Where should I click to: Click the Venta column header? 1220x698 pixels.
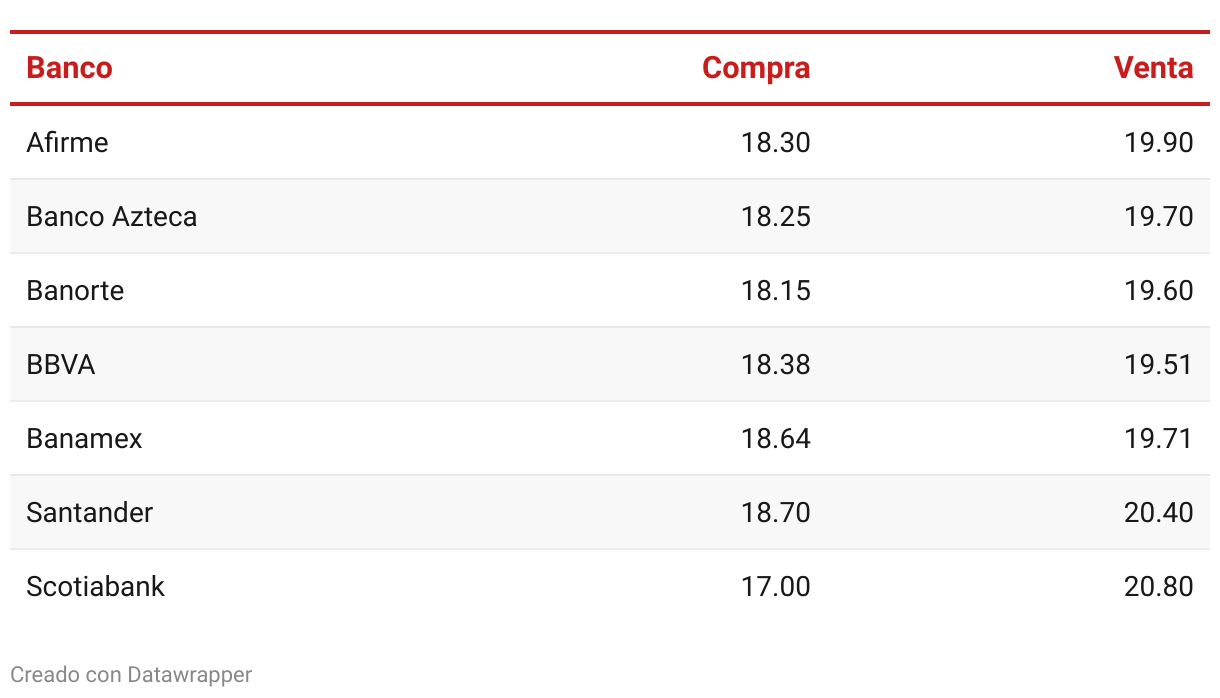(1153, 68)
